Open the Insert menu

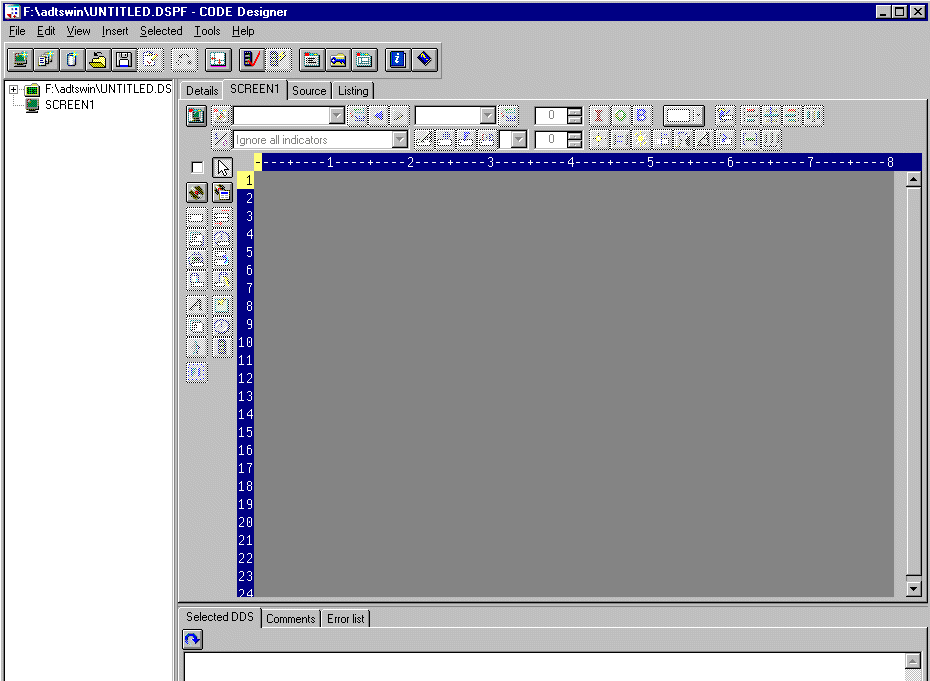[115, 31]
